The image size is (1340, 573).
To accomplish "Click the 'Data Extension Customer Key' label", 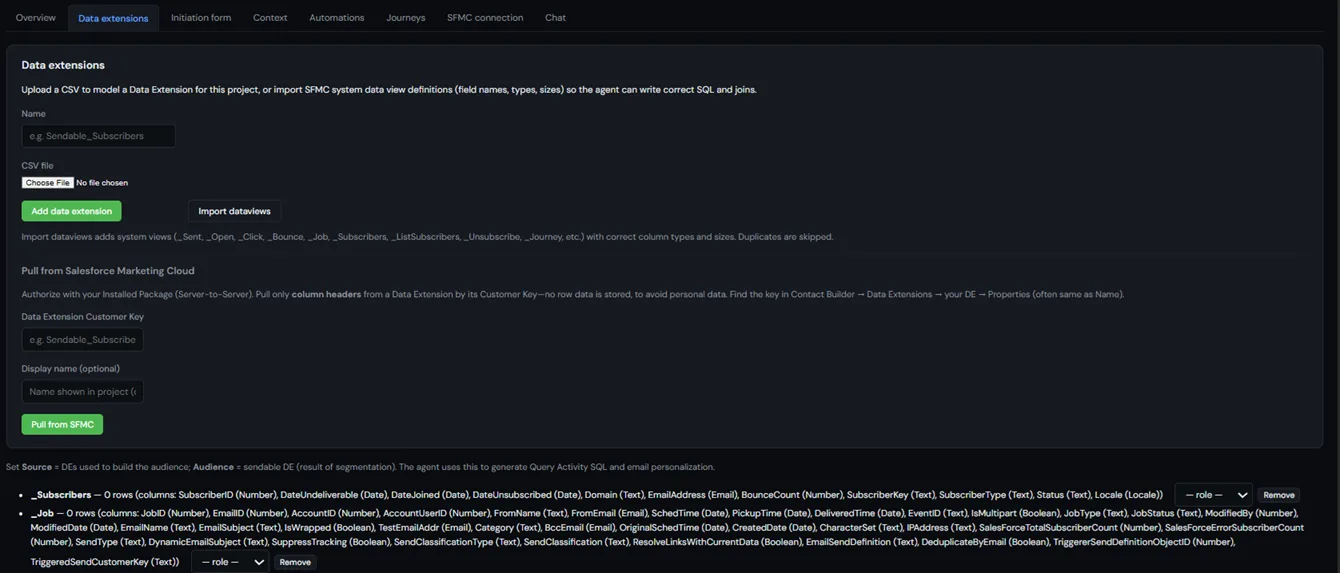I will tap(83, 317).
